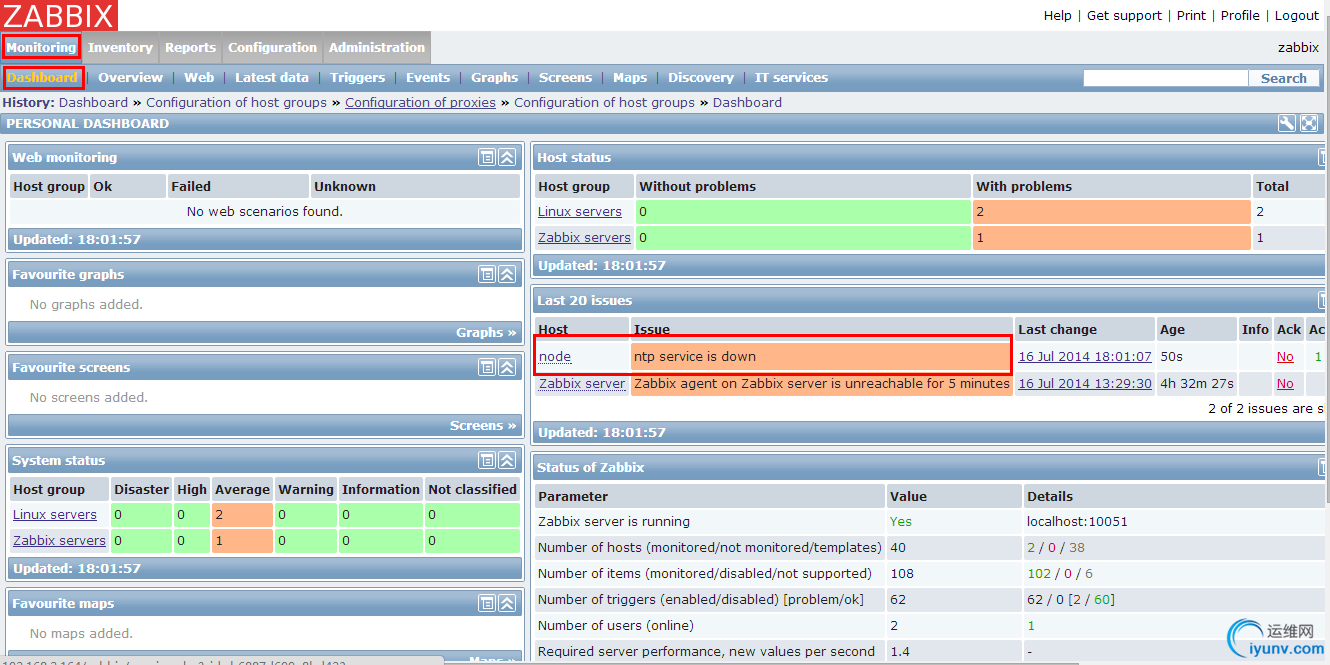Open last change 16 Jul 2014 13:29:30

pyautogui.click(x=1085, y=383)
